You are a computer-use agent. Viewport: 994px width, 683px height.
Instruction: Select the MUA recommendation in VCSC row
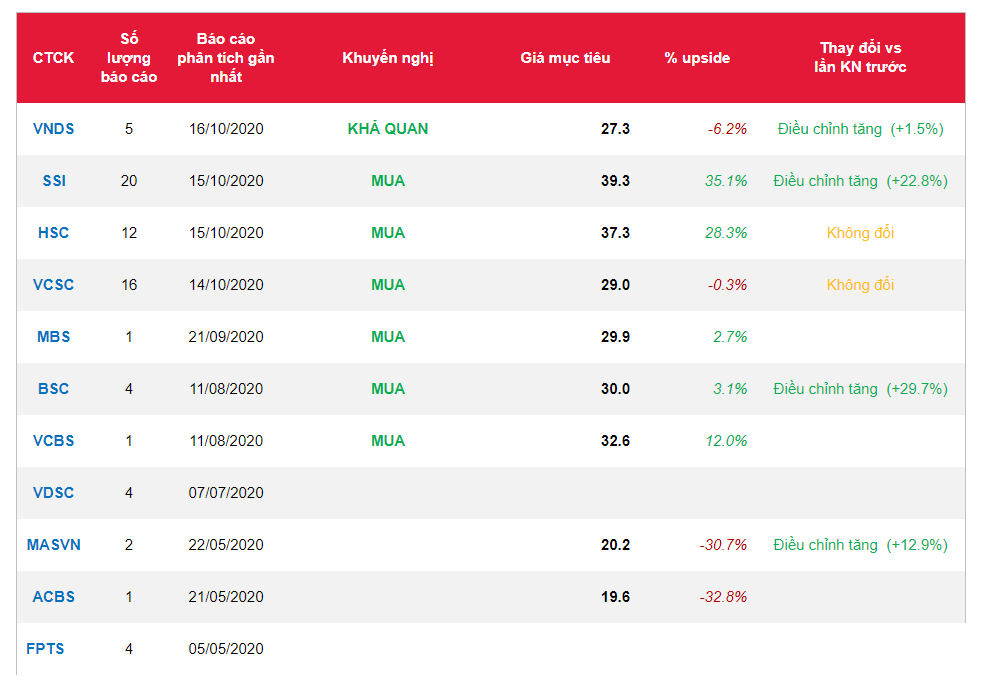387,285
